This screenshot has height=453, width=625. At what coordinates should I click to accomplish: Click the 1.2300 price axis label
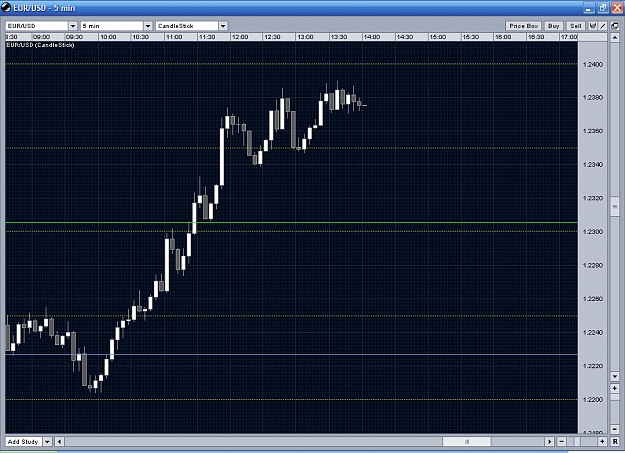pos(593,232)
